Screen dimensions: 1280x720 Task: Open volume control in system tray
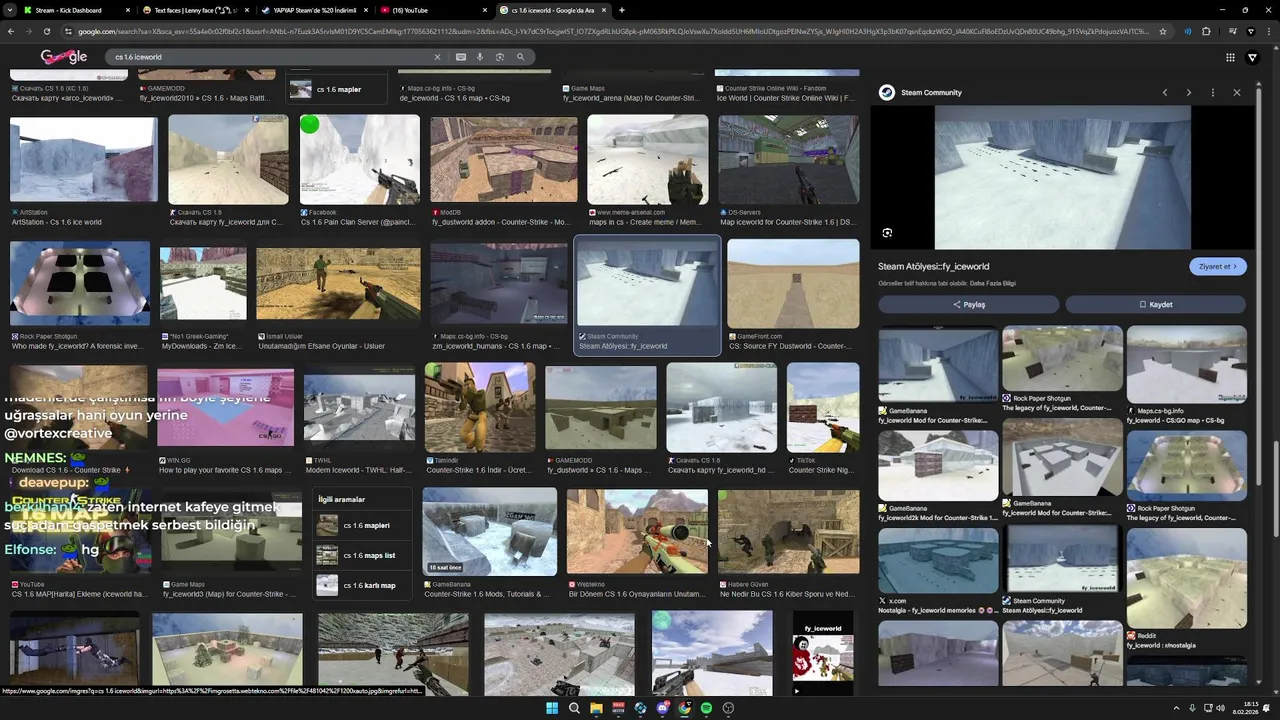(1221, 708)
